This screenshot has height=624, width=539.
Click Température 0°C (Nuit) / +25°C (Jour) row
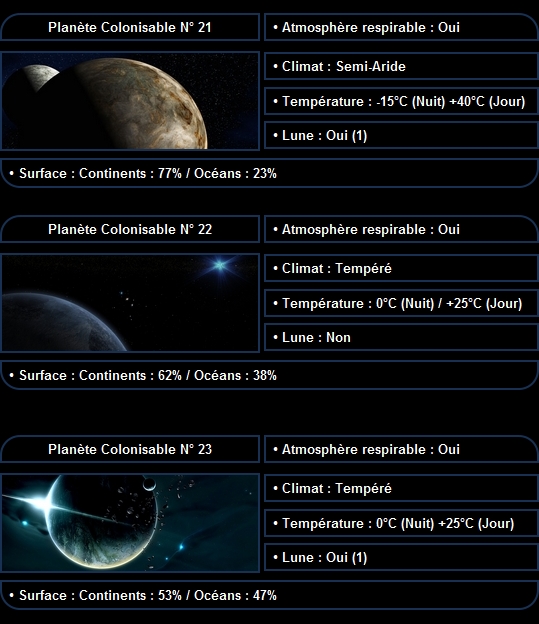tap(401, 303)
